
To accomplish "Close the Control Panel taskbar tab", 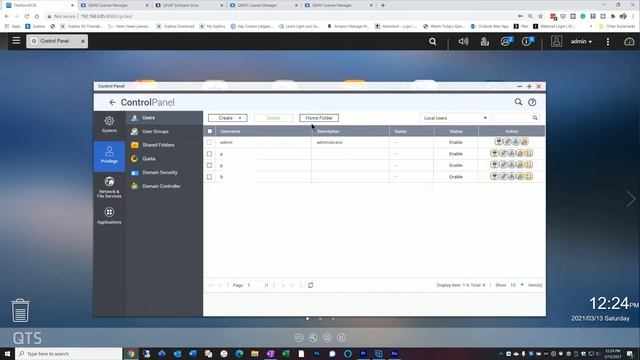I will pos(82,41).
